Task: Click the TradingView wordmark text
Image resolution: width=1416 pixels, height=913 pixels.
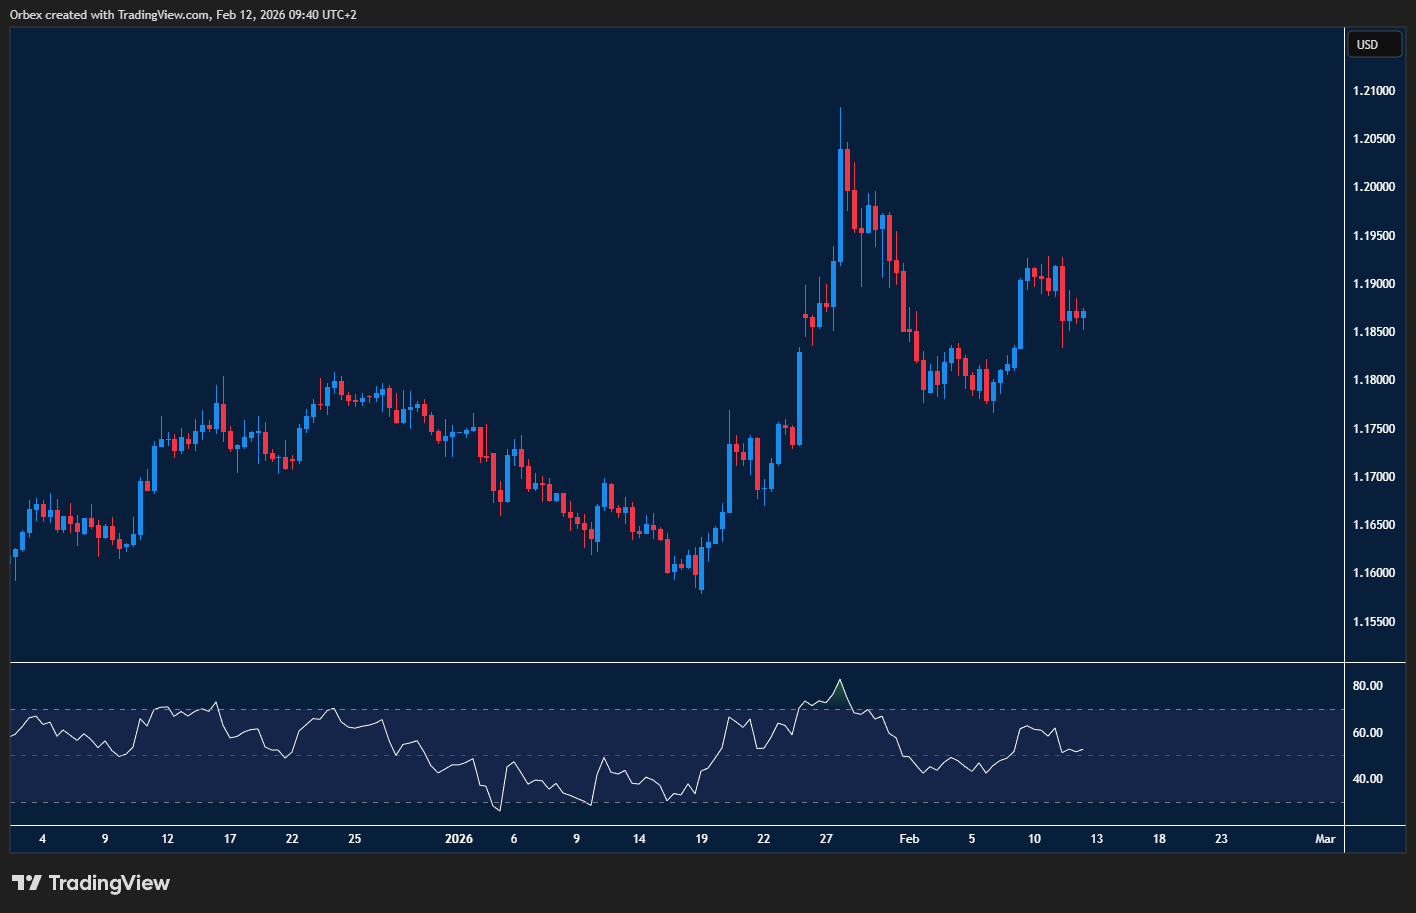Action: pos(109,883)
